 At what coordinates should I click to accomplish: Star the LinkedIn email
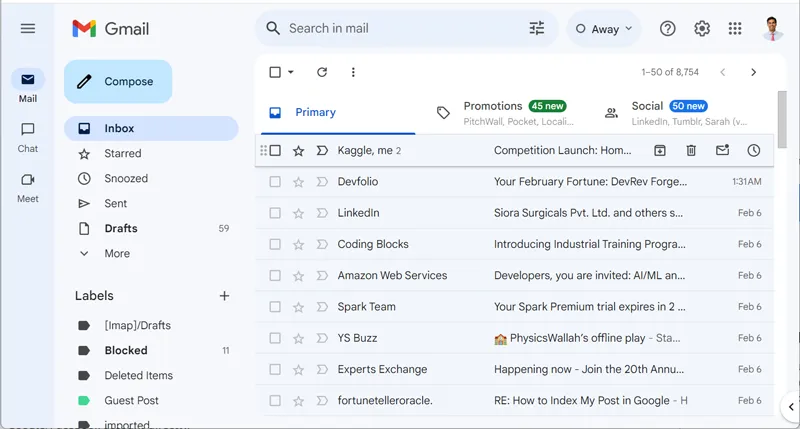tap(298, 213)
